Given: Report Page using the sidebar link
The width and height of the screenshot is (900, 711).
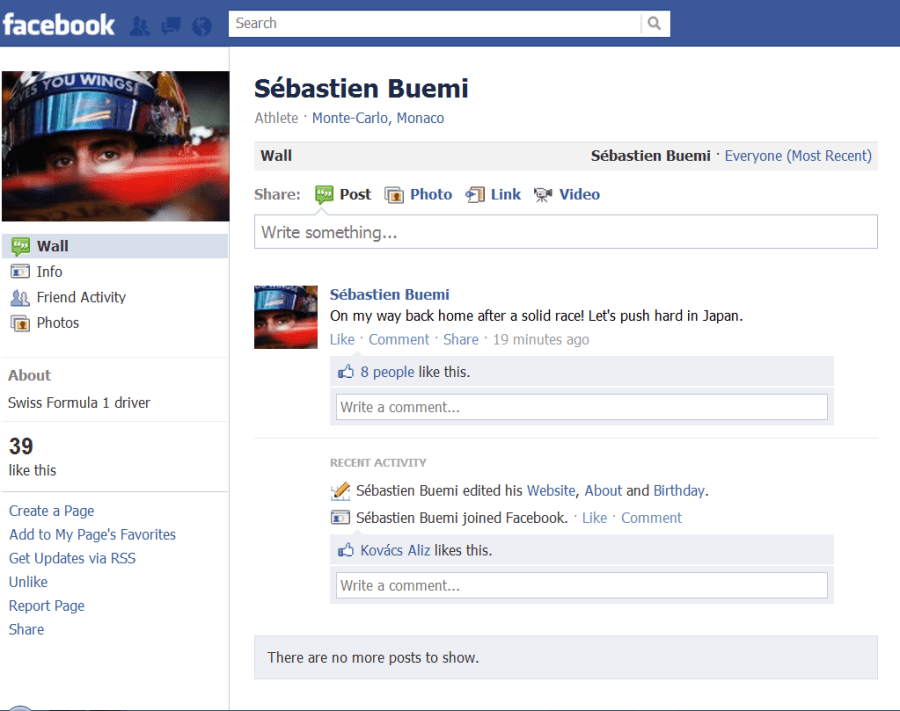Looking at the screenshot, I should point(46,605).
